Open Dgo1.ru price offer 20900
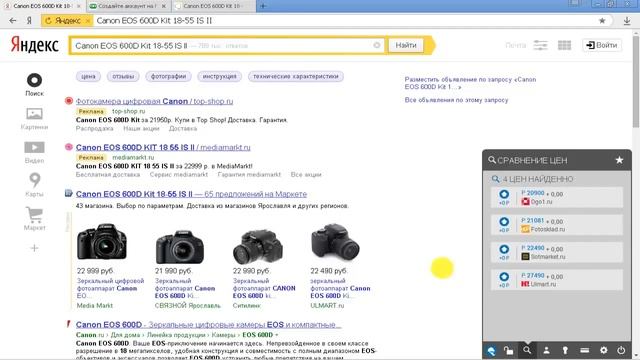 [557, 197]
